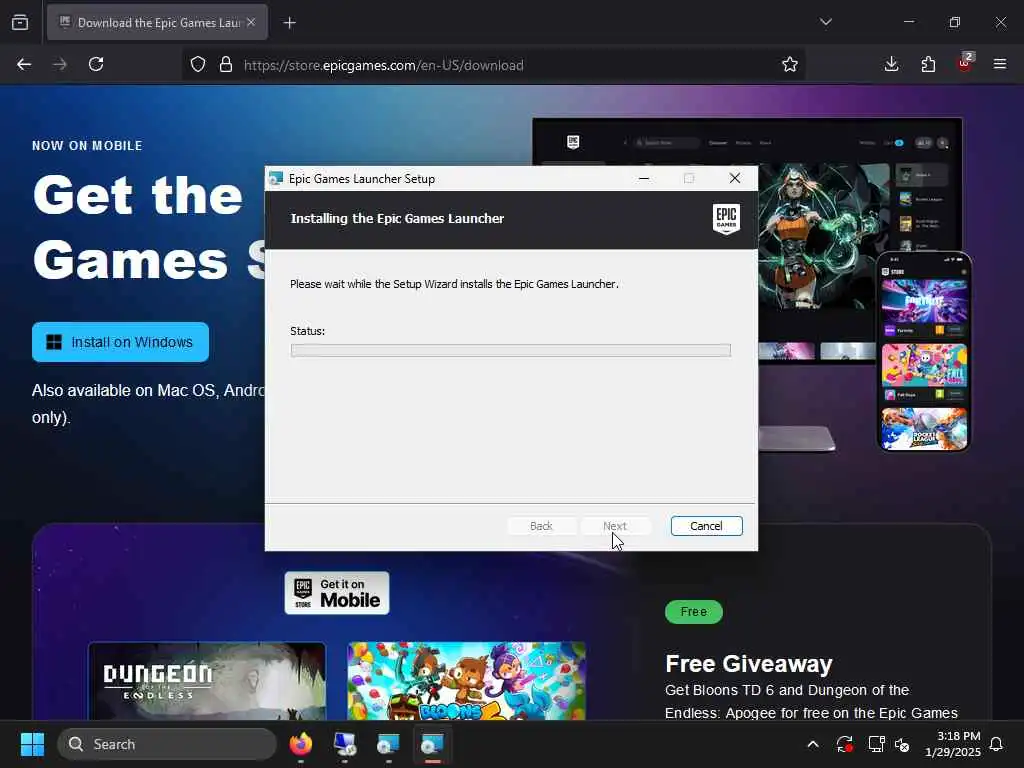
Task: Minimize the Epic Games Launcher Setup dialog
Action: (644, 178)
